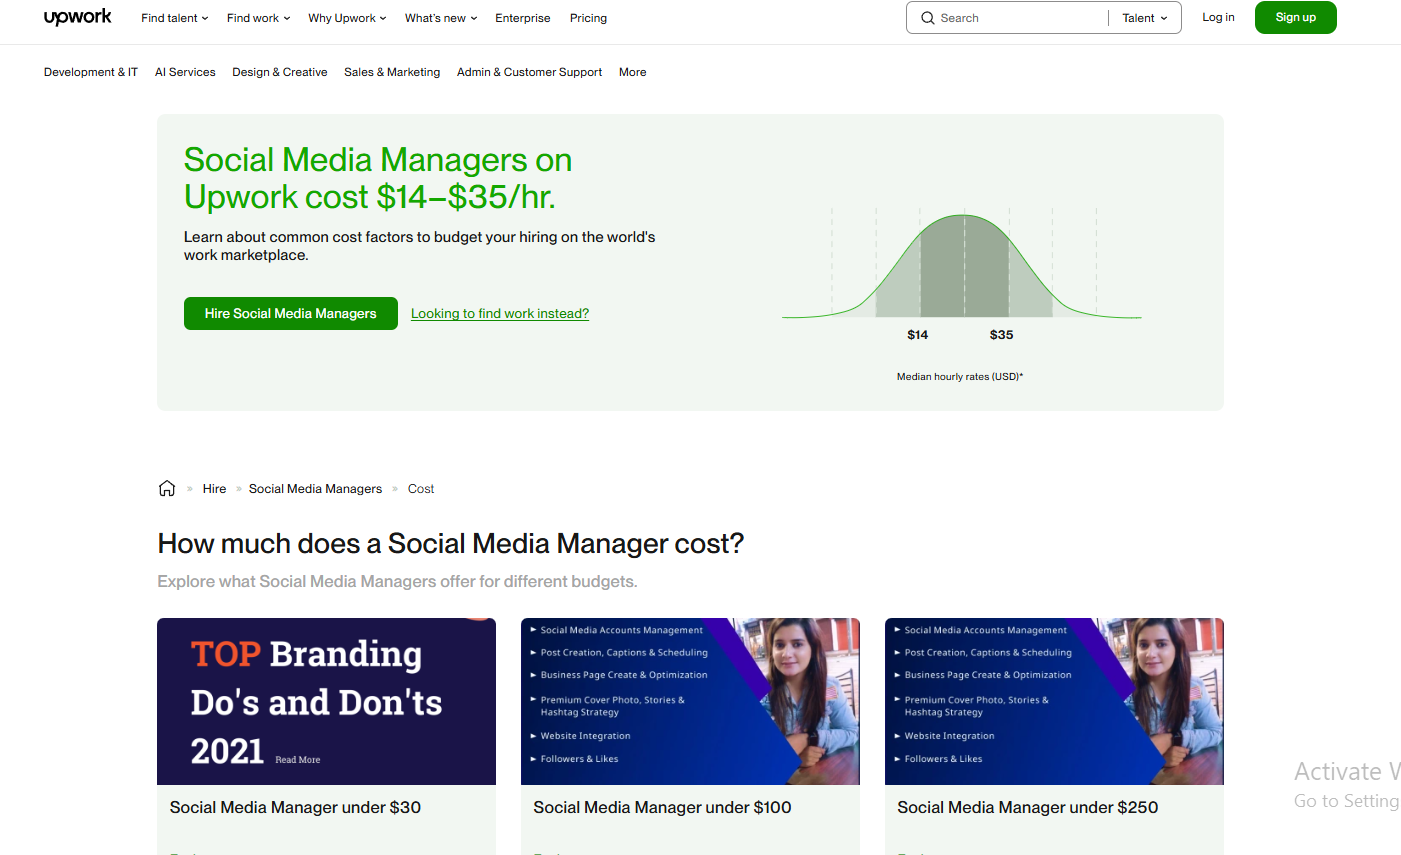Click the home breadcrumb icon
The width and height of the screenshot is (1401, 855).
(167, 488)
